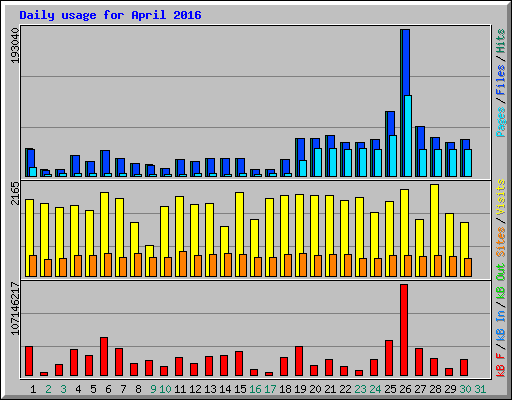Select day 19 on the date axis
This screenshot has height=400, width=512.
(300, 389)
